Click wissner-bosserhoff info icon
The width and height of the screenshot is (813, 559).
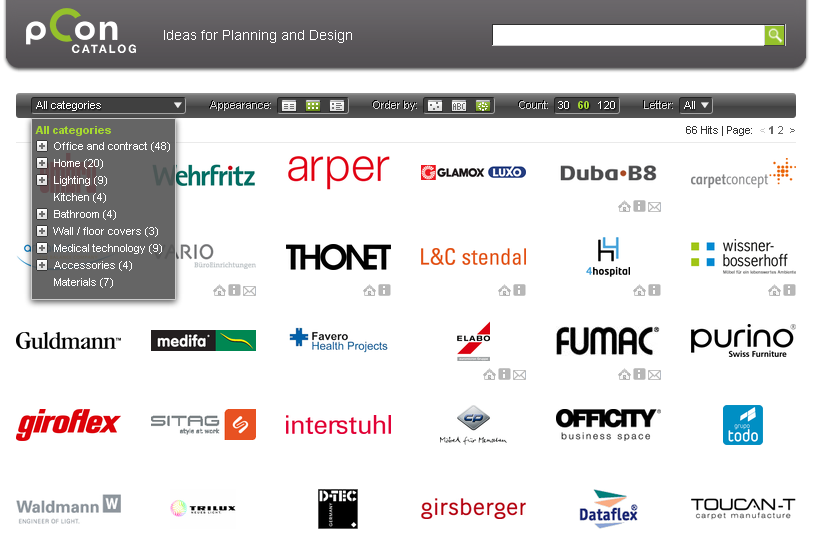click(790, 290)
